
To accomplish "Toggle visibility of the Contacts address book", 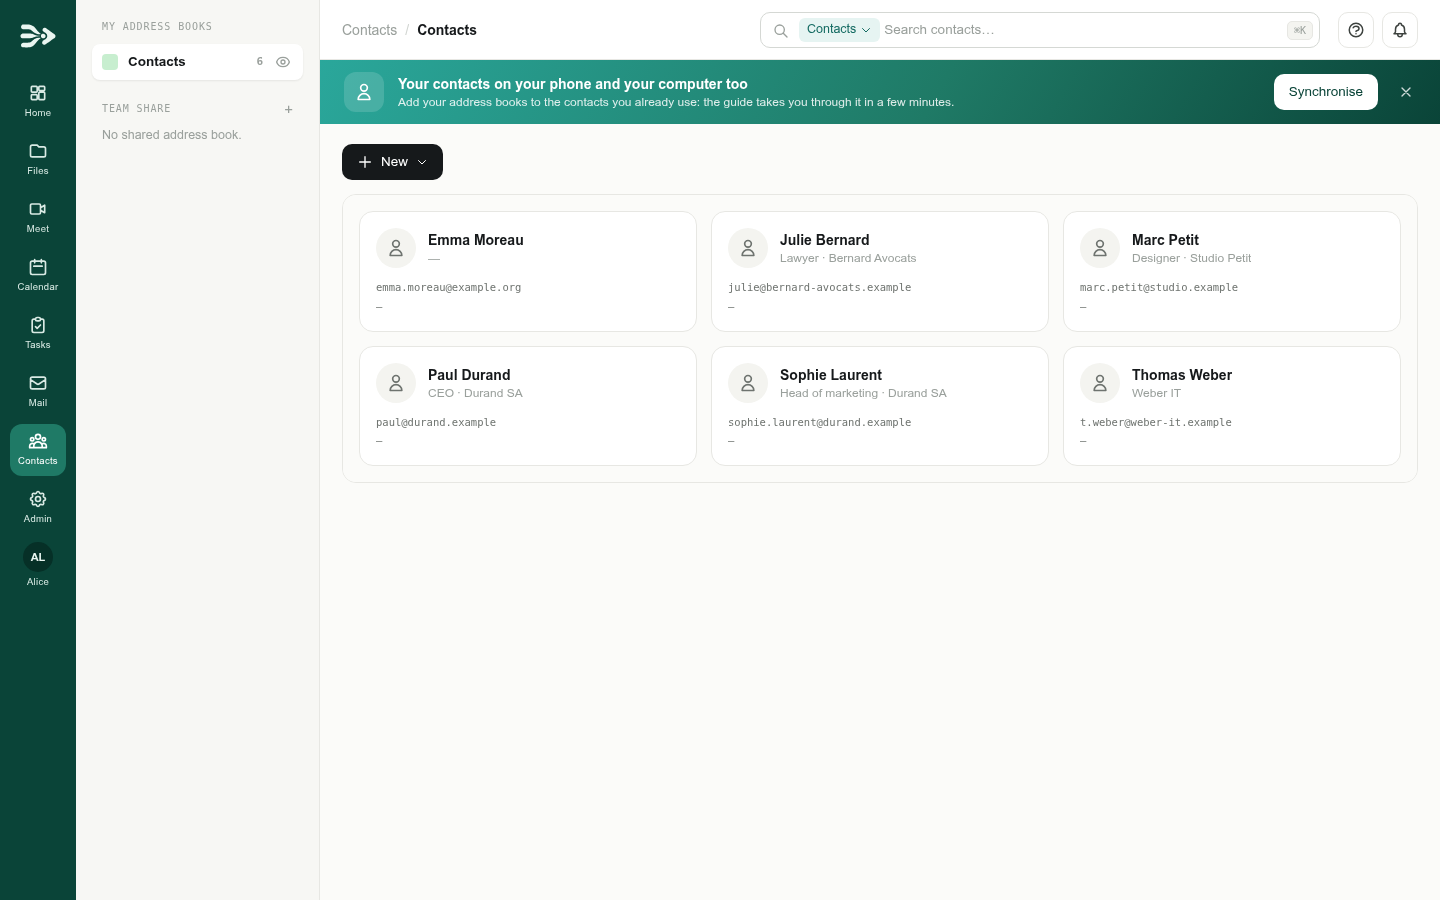I will [x=283, y=62].
